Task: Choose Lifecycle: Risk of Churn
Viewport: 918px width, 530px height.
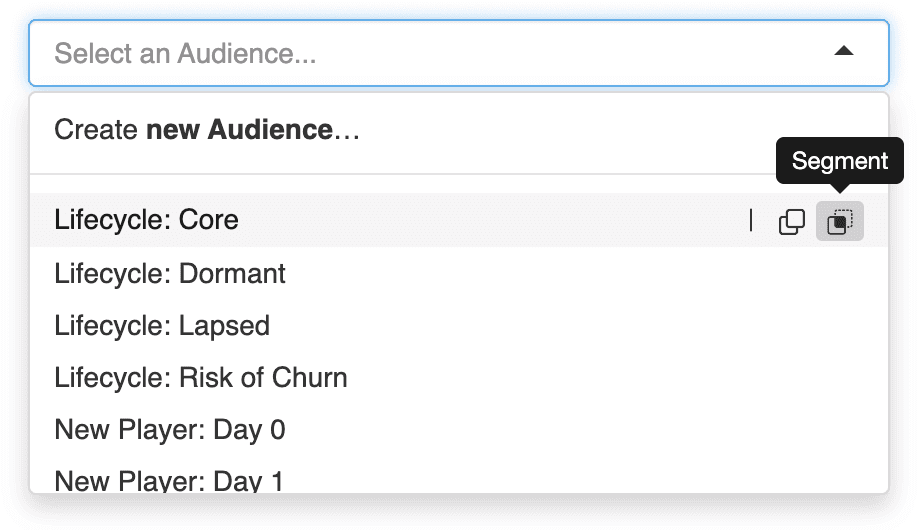Action: pos(201,378)
